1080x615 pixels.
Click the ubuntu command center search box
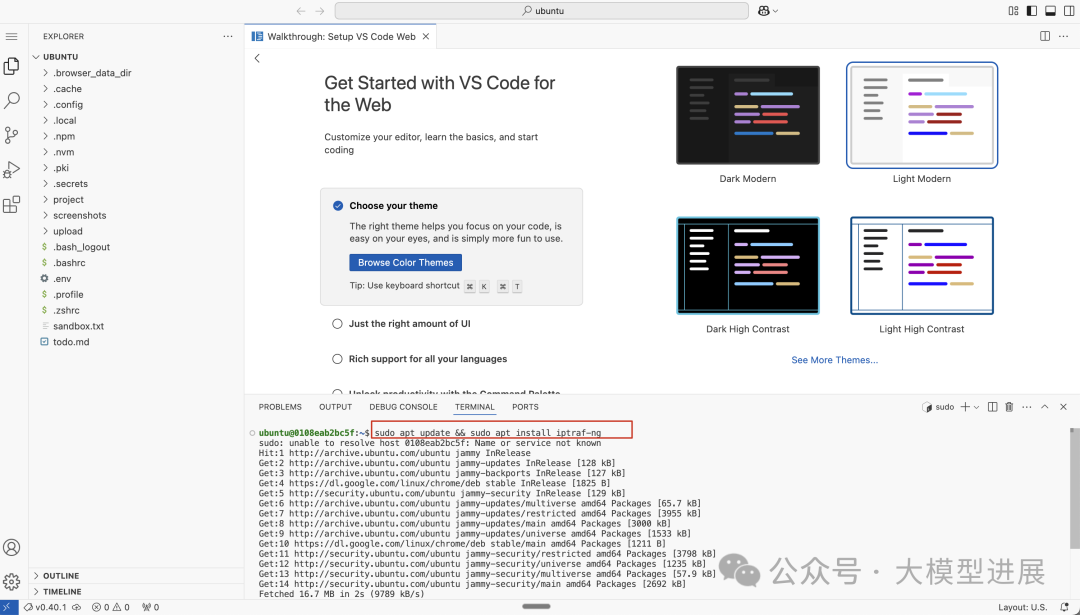(541, 11)
